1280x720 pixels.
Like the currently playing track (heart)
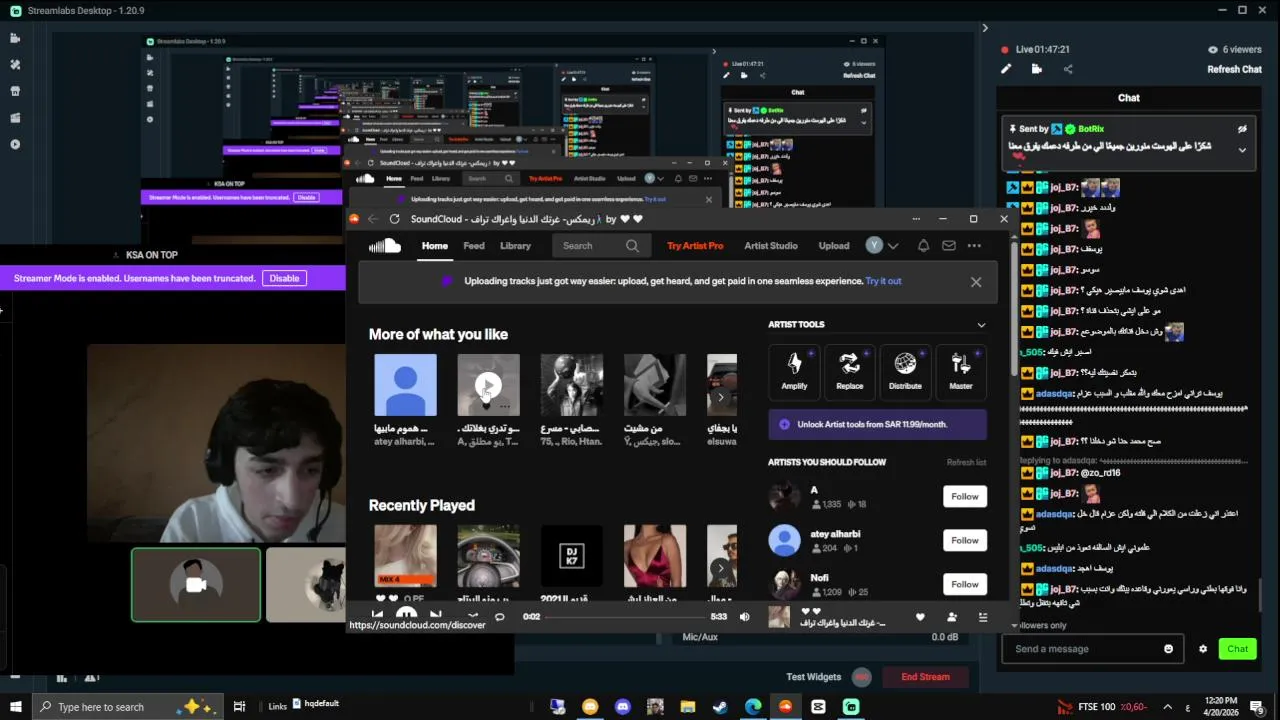[920, 617]
